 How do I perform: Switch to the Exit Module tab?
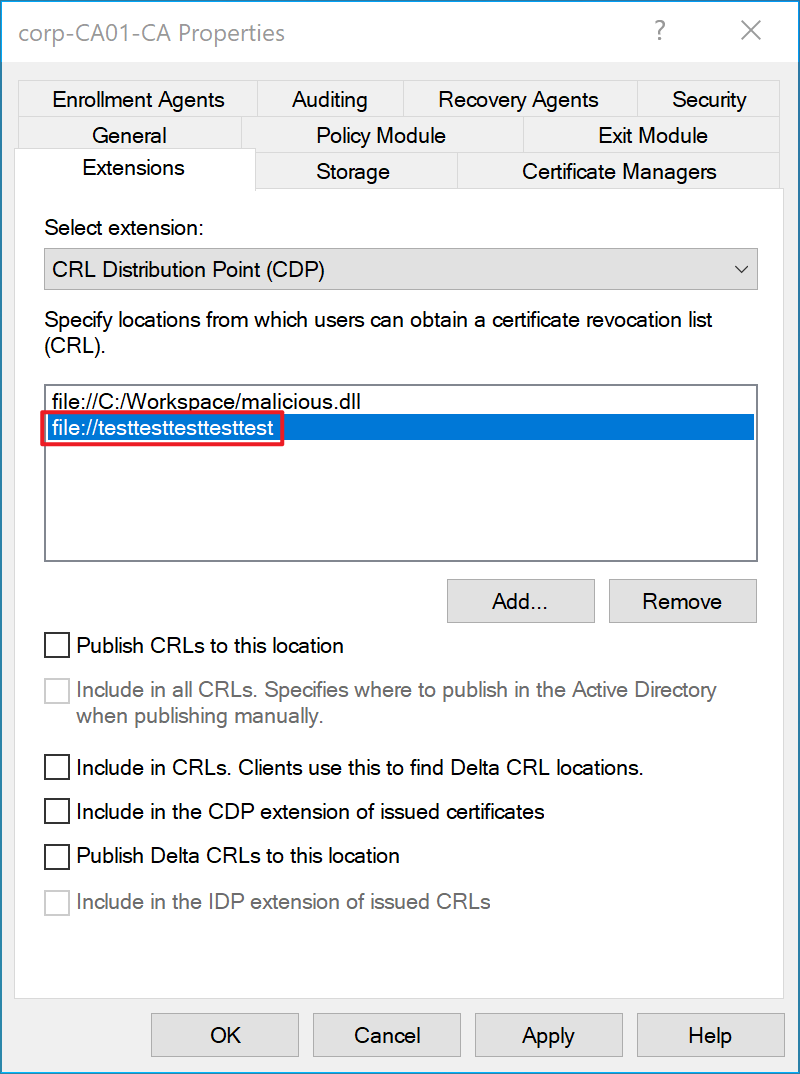[x=652, y=135]
